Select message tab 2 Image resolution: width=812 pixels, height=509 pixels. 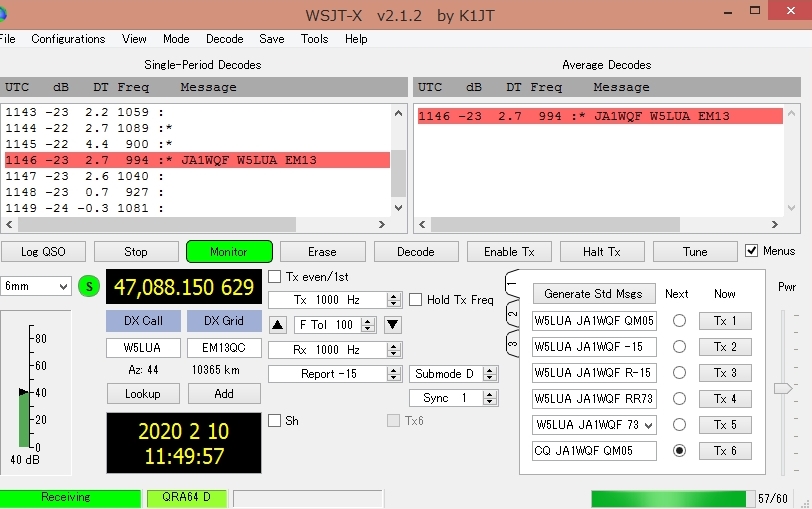tap(512, 313)
